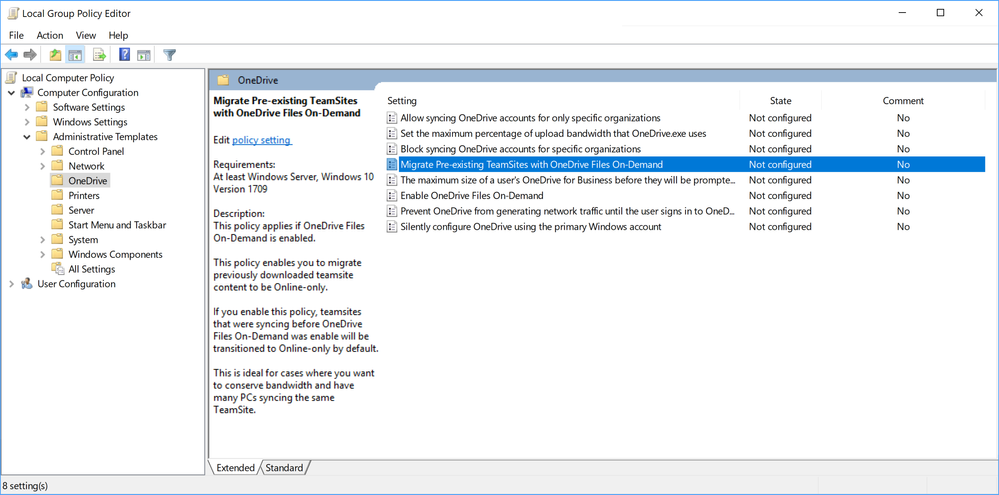Open the Action menu

(50, 36)
